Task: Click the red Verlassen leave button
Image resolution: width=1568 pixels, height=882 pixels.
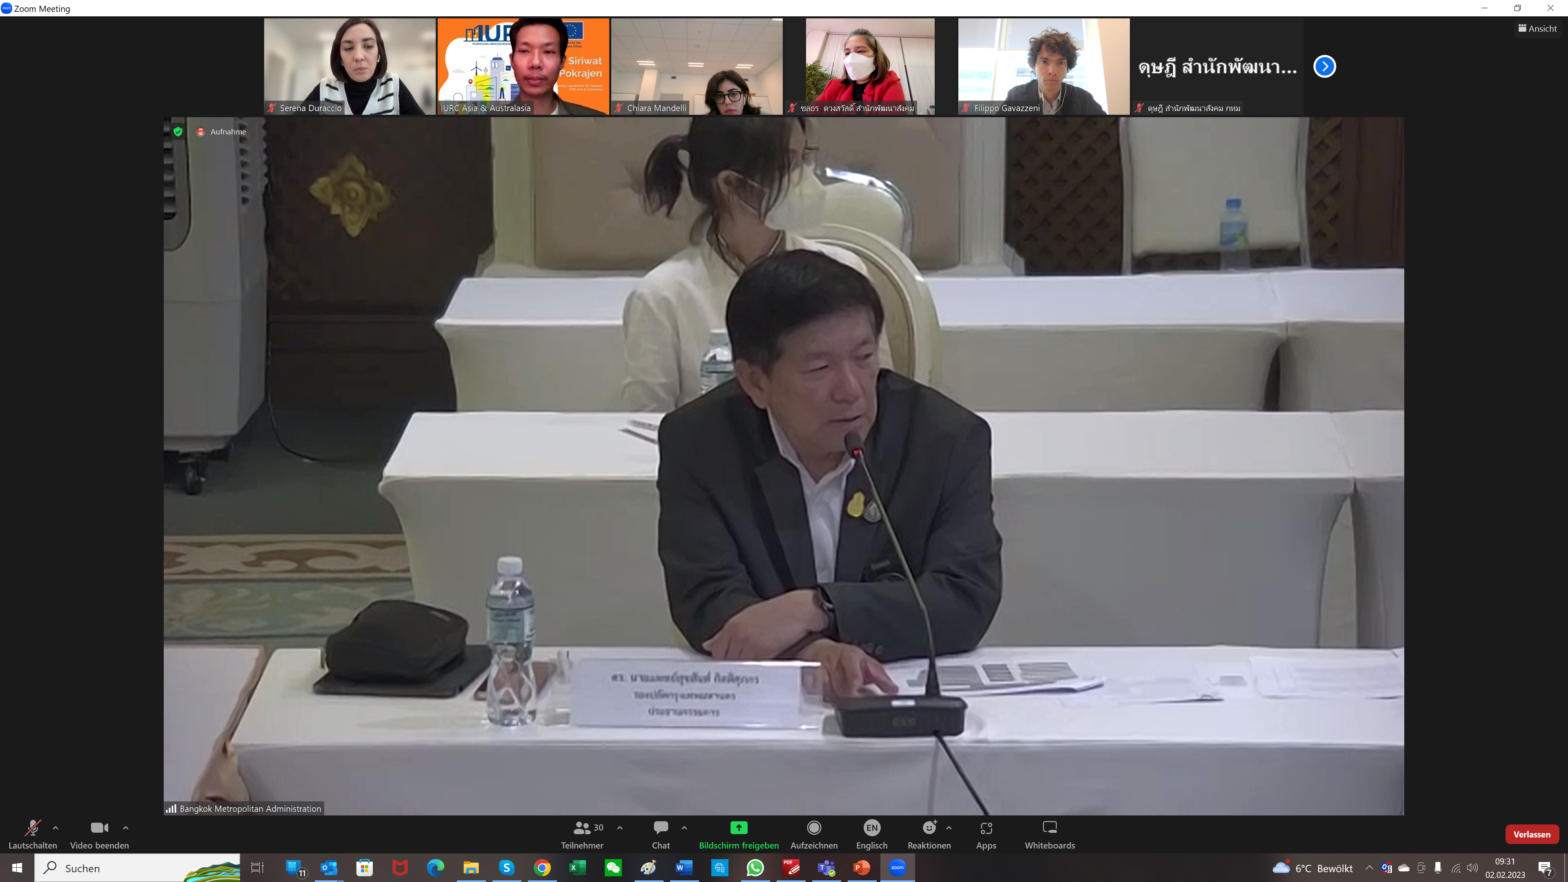Action: point(1531,834)
